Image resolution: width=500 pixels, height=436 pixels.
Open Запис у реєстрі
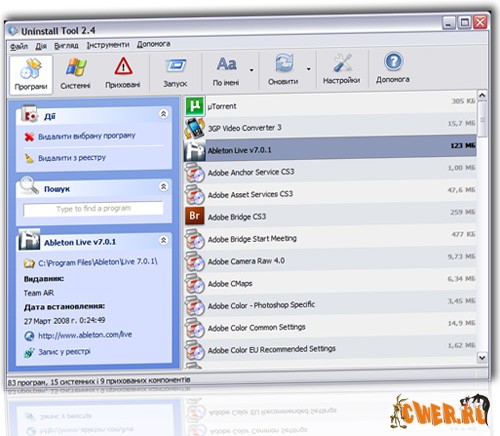(64, 352)
